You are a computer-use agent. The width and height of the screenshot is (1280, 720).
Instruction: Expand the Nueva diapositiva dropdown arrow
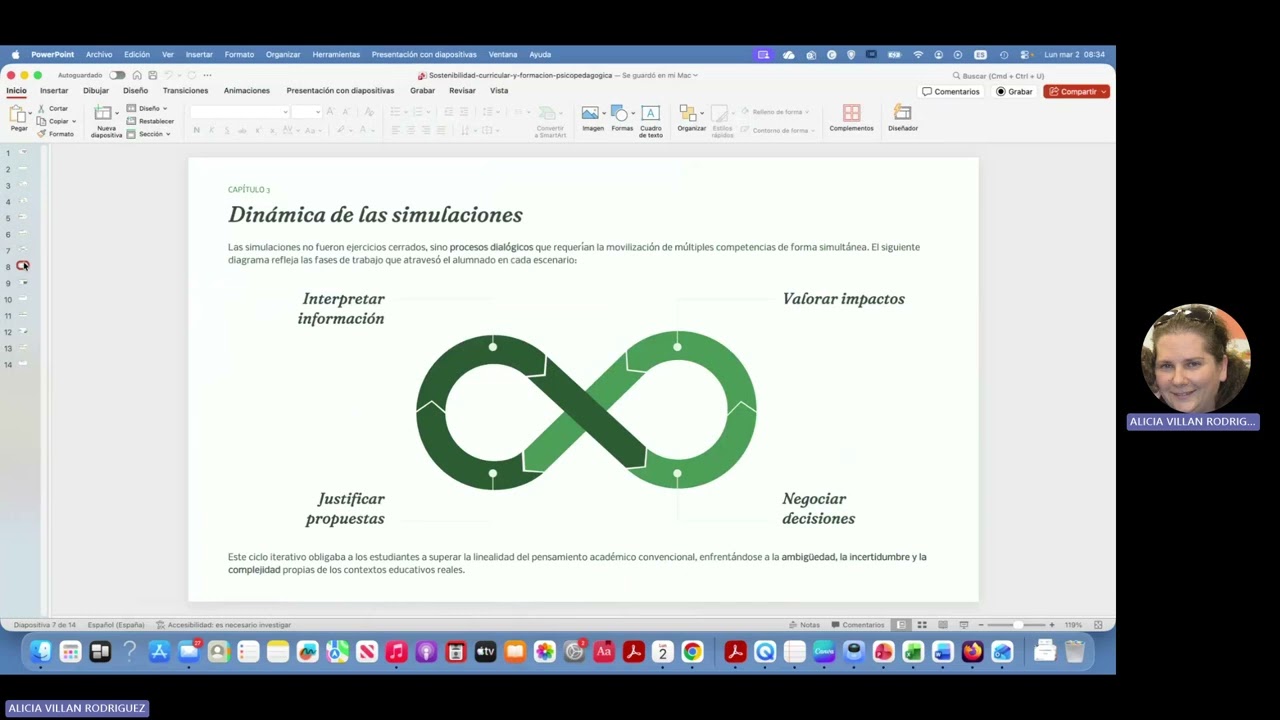[117, 113]
